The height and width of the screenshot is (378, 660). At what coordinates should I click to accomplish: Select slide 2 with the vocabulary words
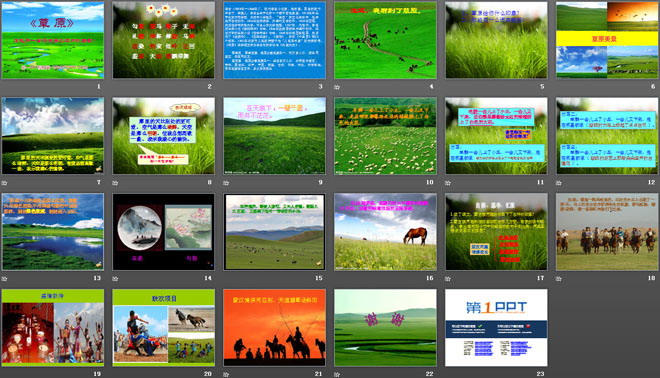pos(164,40)
